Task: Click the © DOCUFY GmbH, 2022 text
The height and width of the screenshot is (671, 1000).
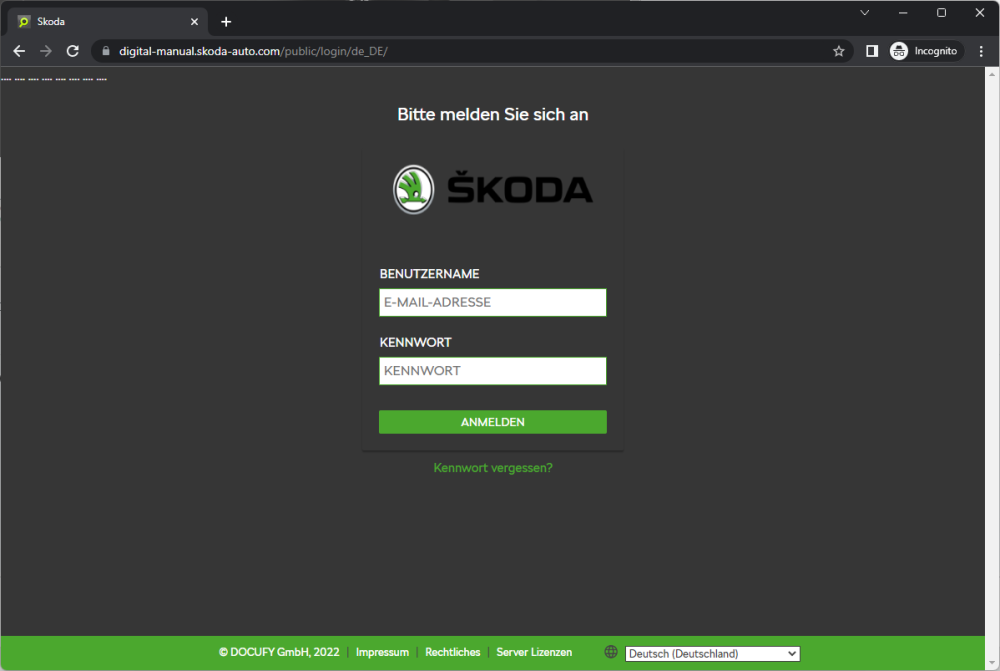Action: pos(279,652)
